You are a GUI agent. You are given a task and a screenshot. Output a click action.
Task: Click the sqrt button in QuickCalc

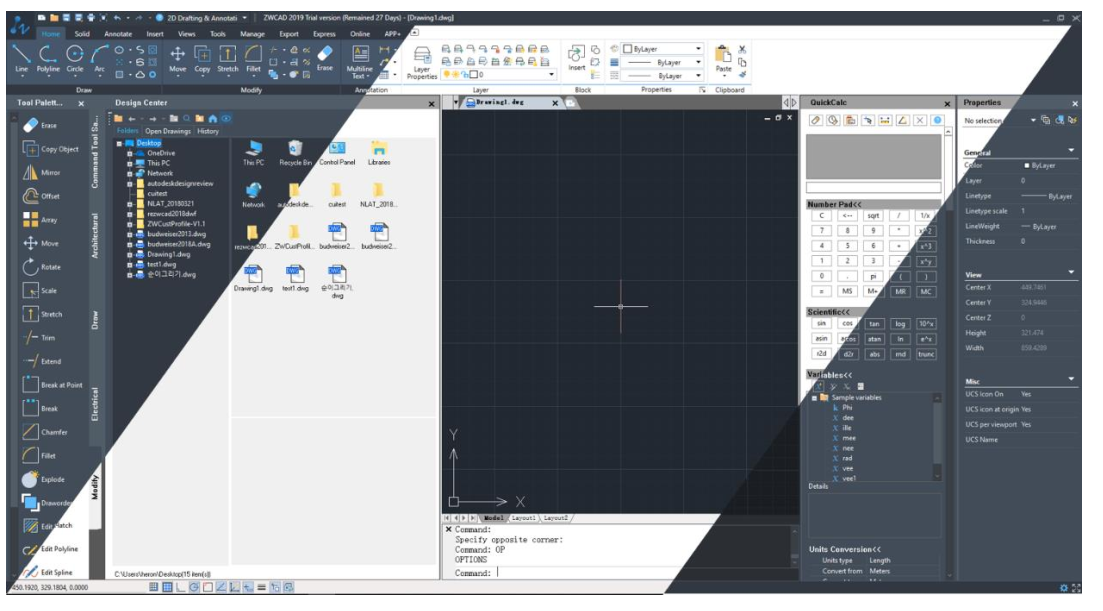tap(873, 216)
